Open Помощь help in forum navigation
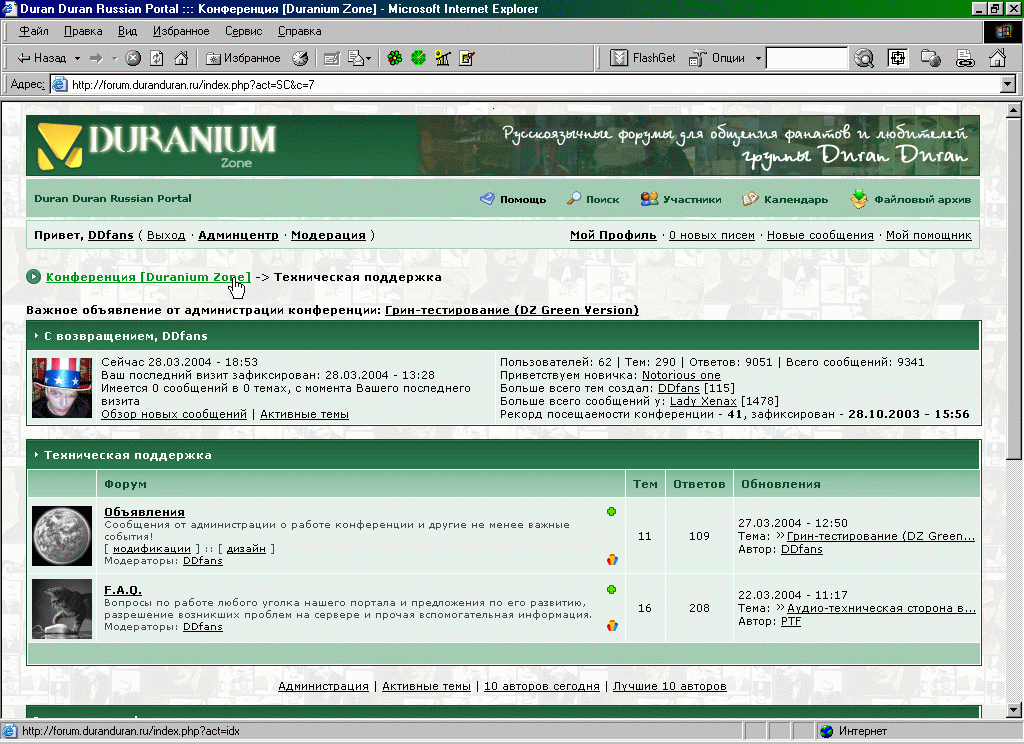 tap(513, 199)
